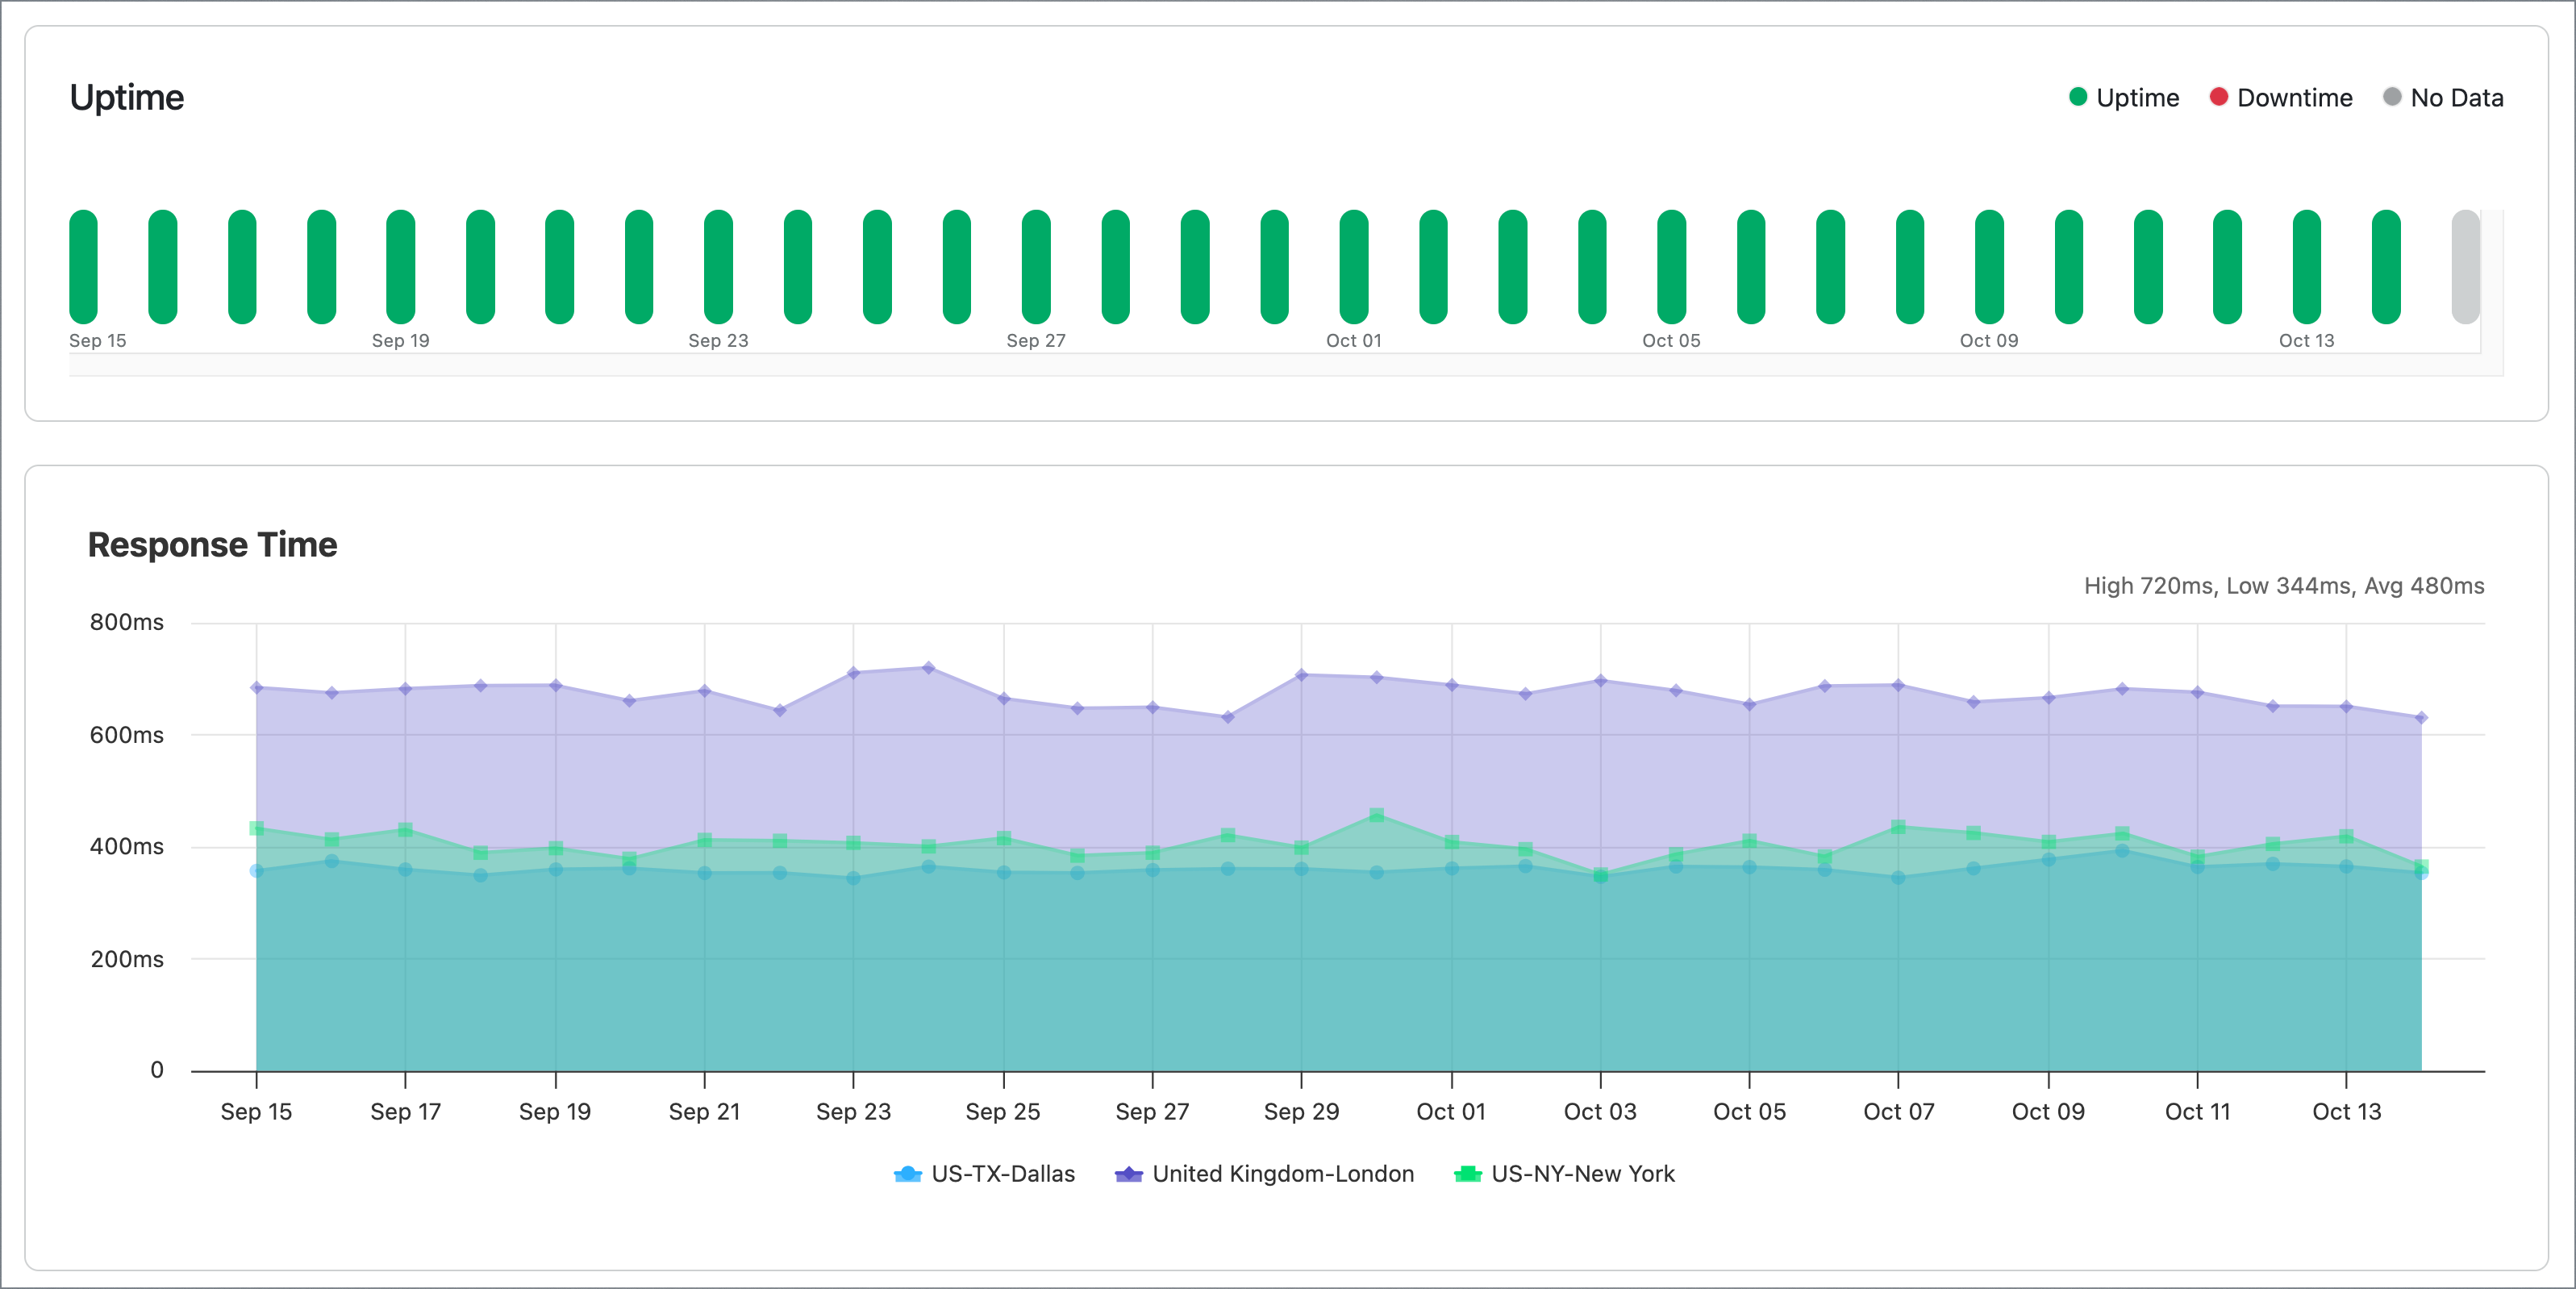Click 'High 720ms, Low 344ms, Avg 480ms' summary
The height and width of the screenshot is (1289, 2576).
(2284, 586)
